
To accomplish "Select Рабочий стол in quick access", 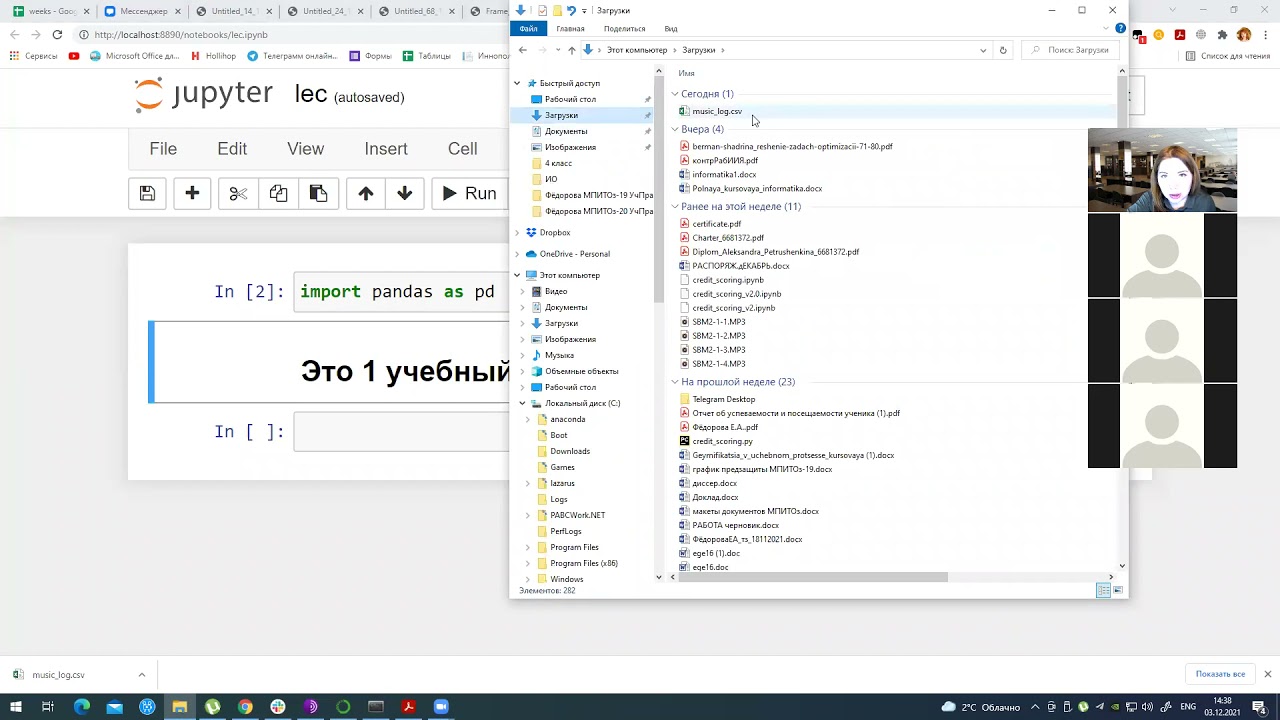I will (570, 99).
